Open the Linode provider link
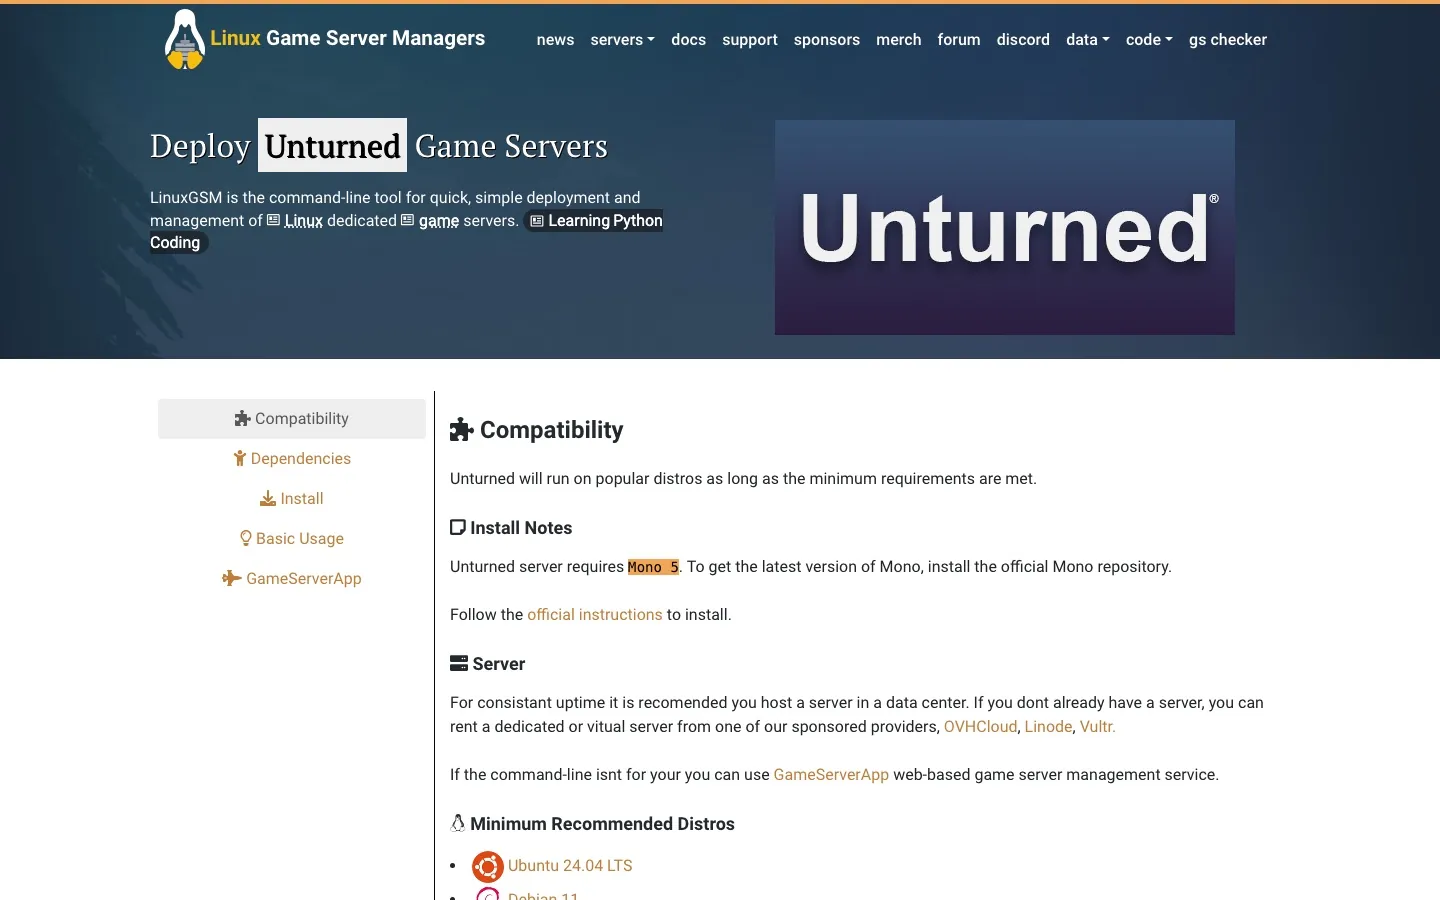The width and height of the screenshot is (1440, 900). [1048, 727]
